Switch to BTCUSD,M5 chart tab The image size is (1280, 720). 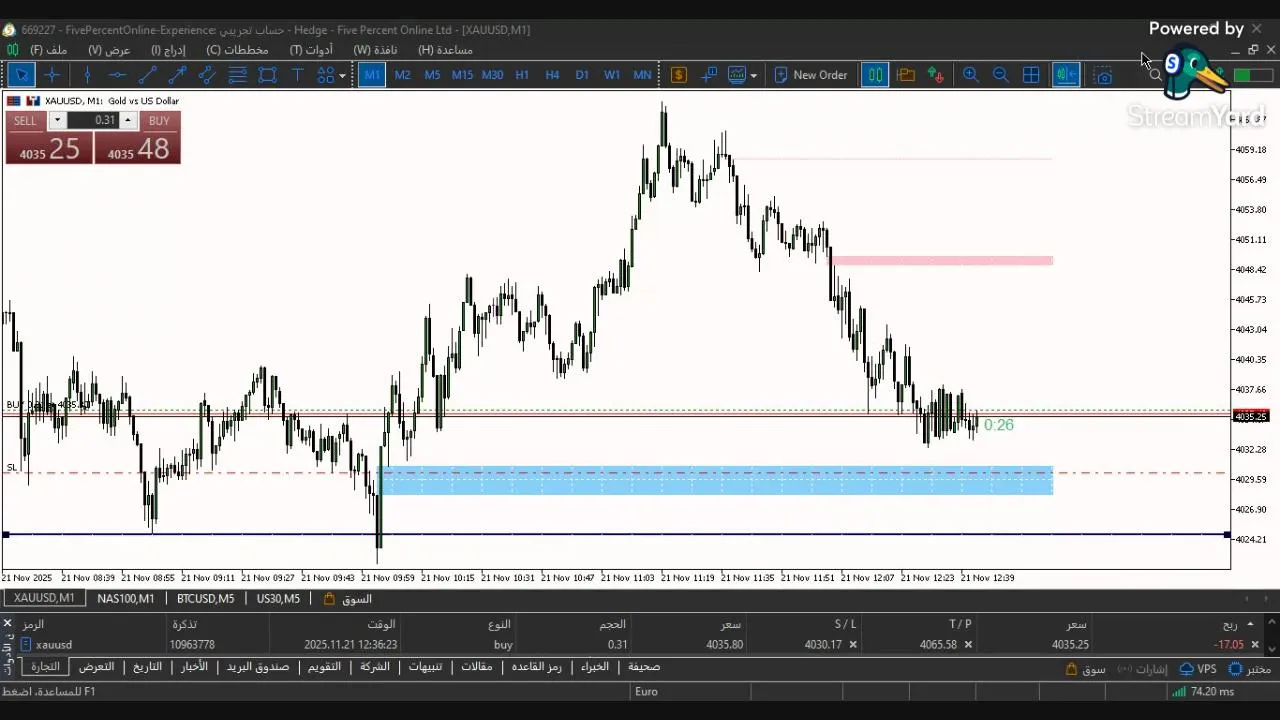coord(206,598)
